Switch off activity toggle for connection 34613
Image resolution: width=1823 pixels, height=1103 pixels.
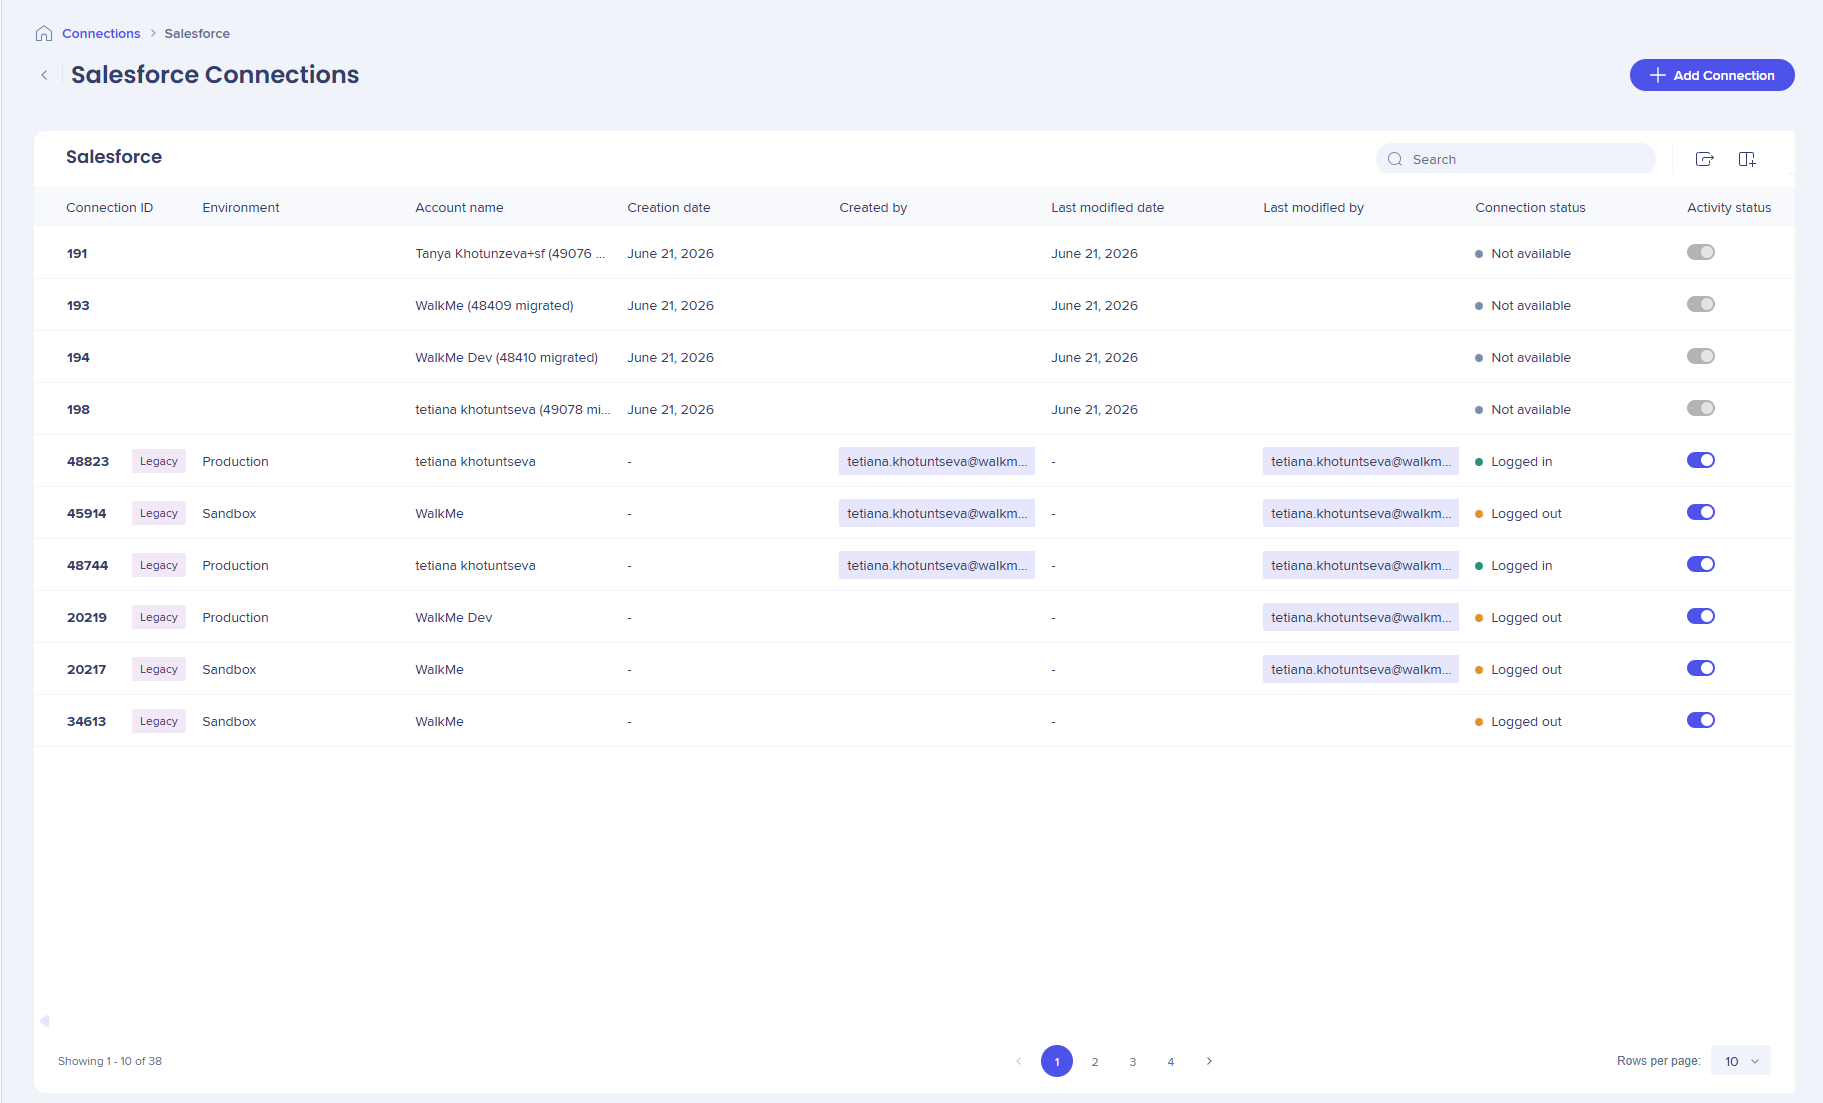coord(1701,720)
